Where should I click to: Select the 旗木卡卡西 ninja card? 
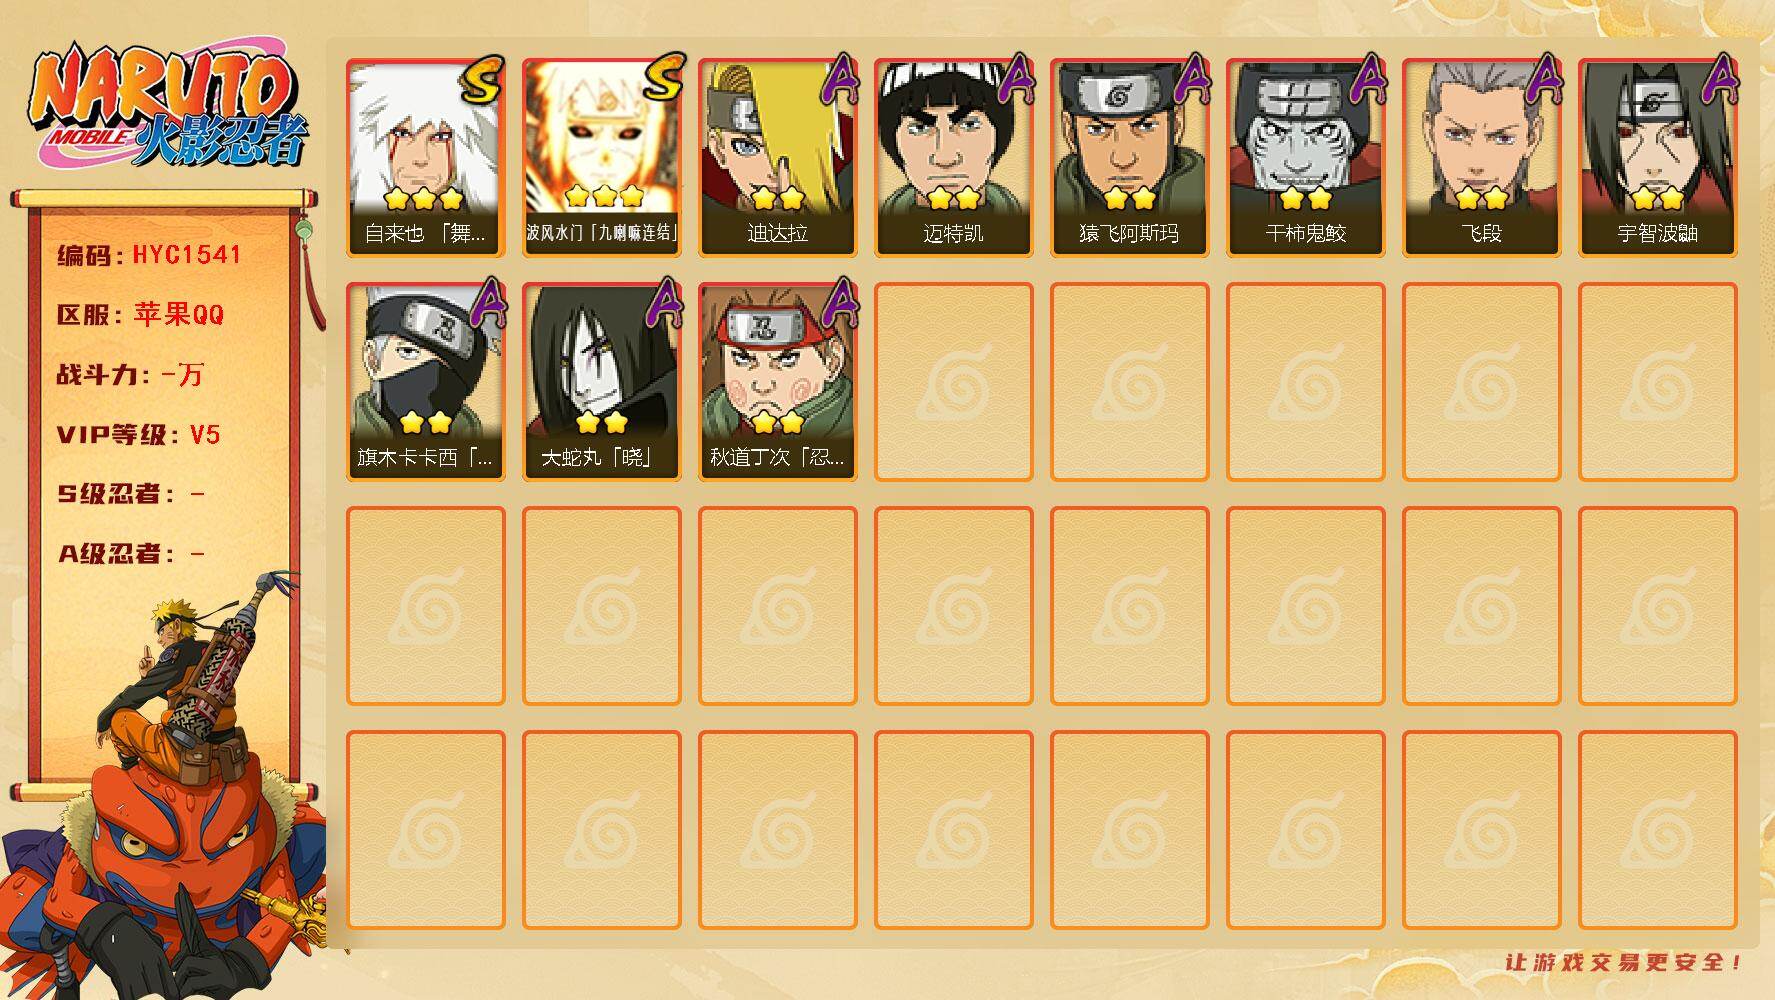426,382
